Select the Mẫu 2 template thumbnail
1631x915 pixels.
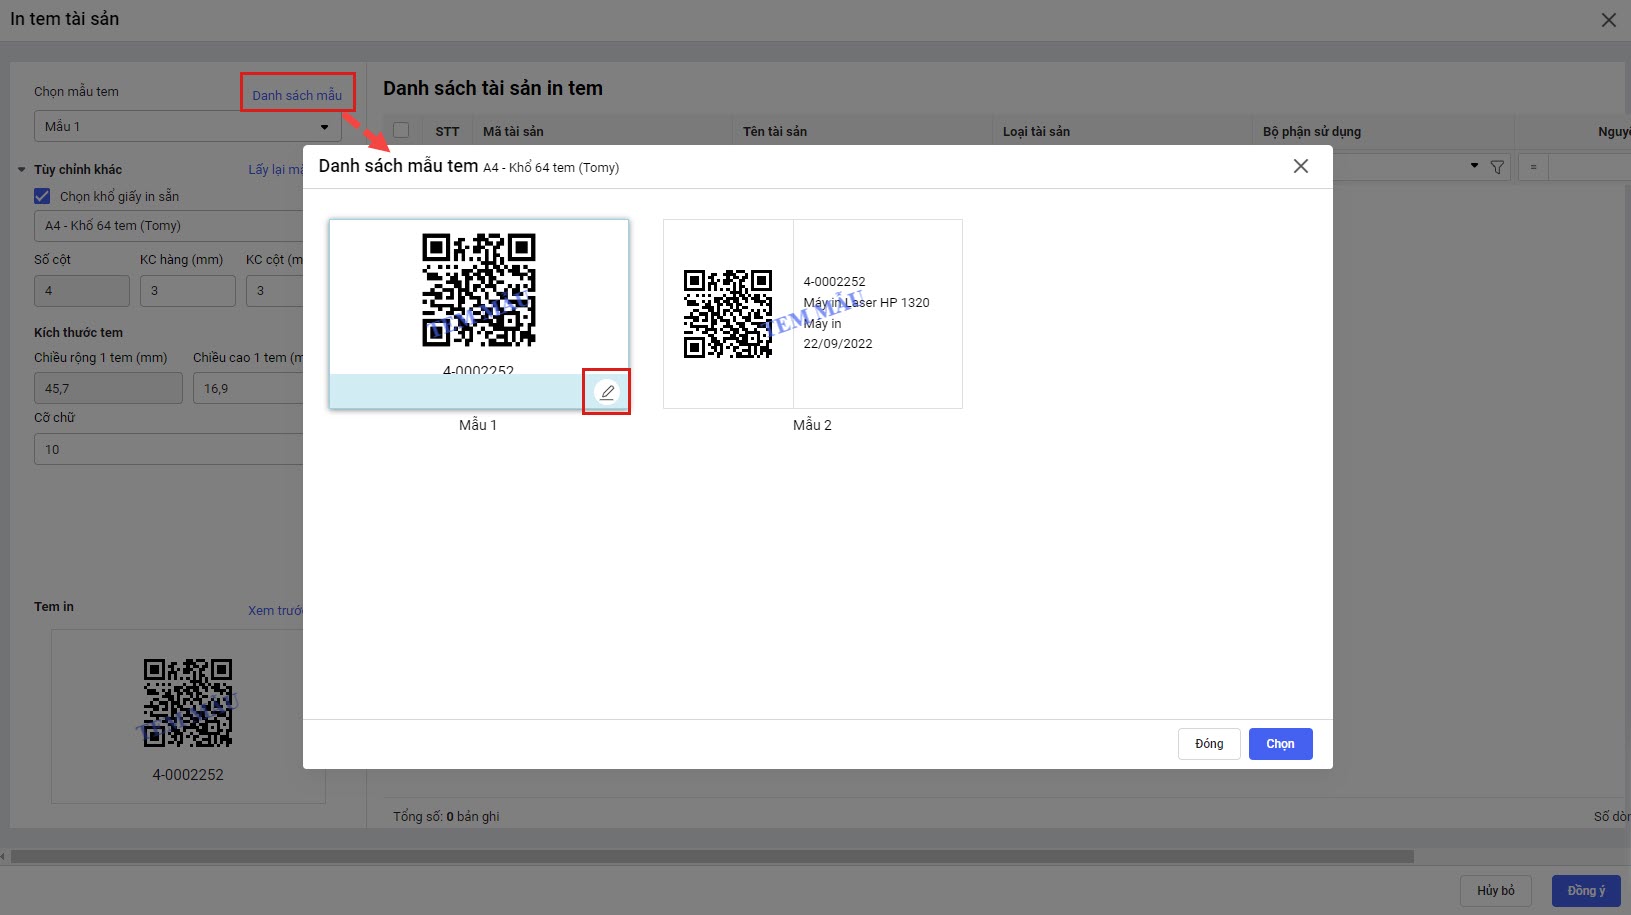click(x=813, y=314)
